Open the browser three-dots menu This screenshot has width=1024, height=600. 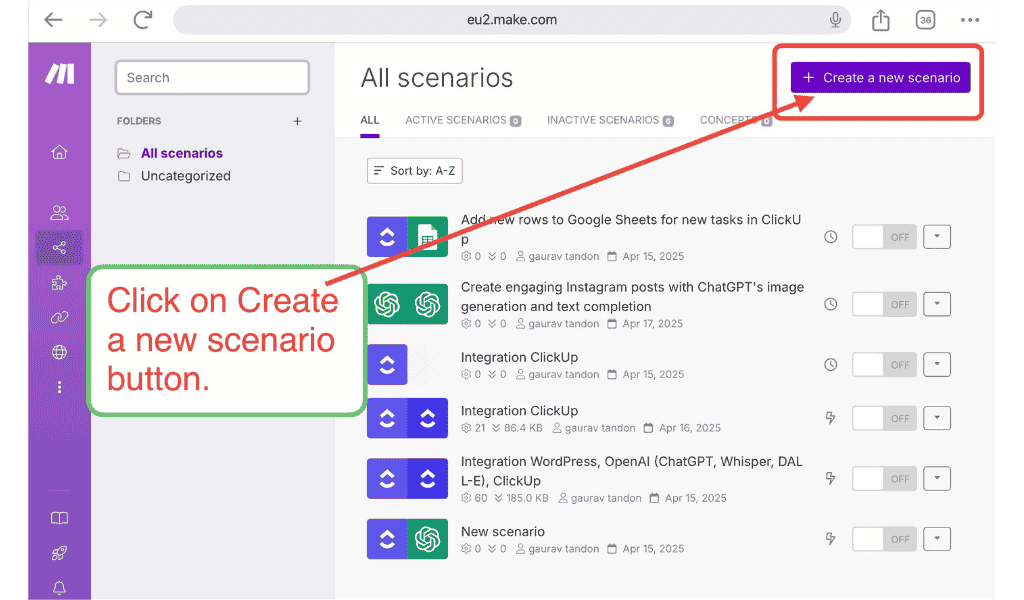970,20
